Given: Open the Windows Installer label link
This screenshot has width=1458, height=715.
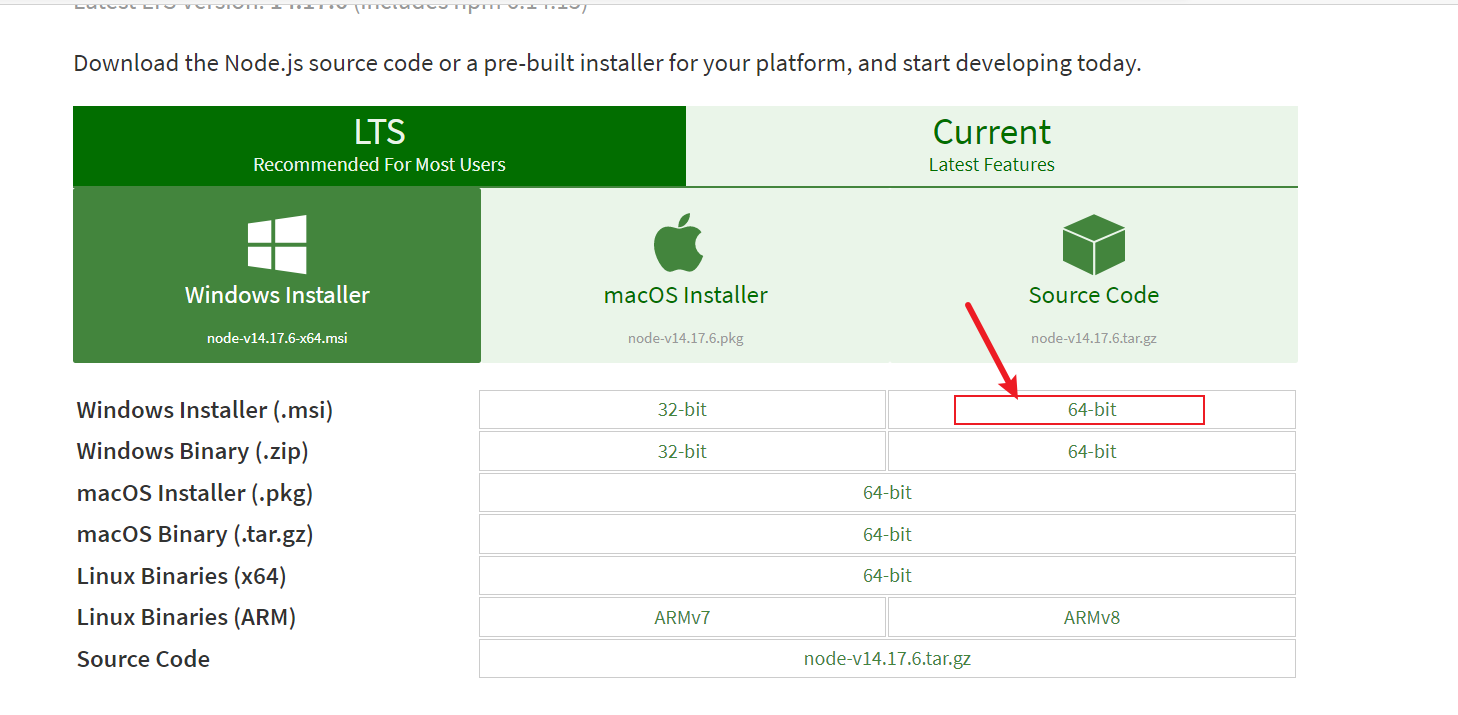Looking at the screenshot, I should (277, 295).
